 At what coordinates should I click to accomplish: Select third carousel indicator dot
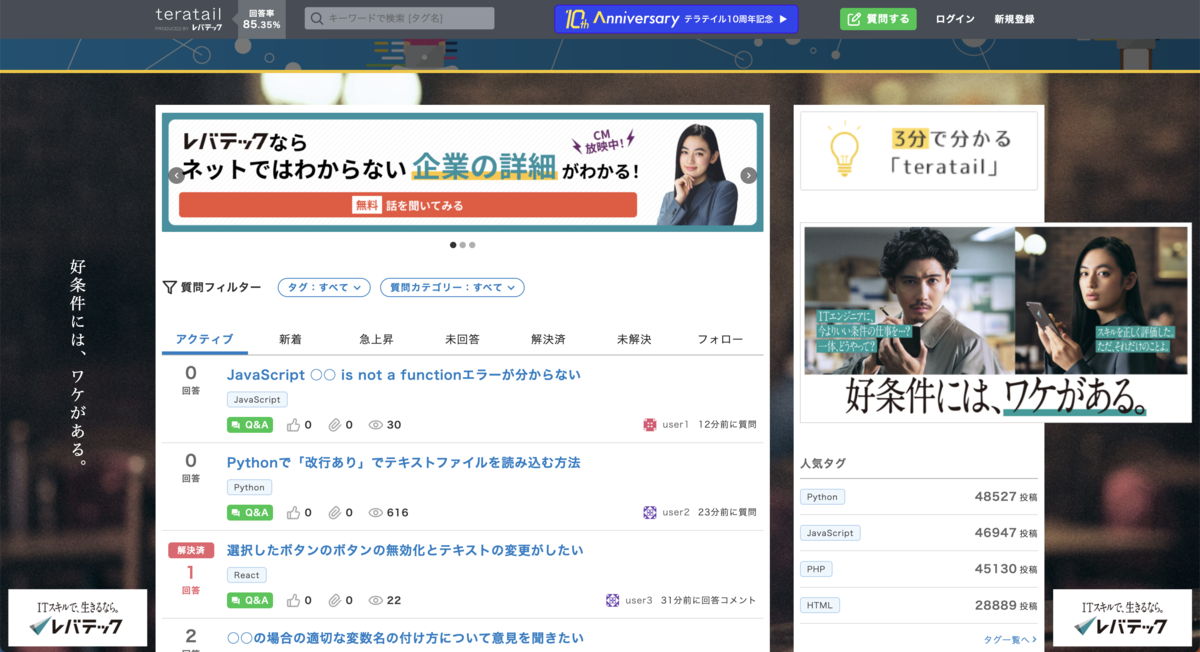click(472, 245)
